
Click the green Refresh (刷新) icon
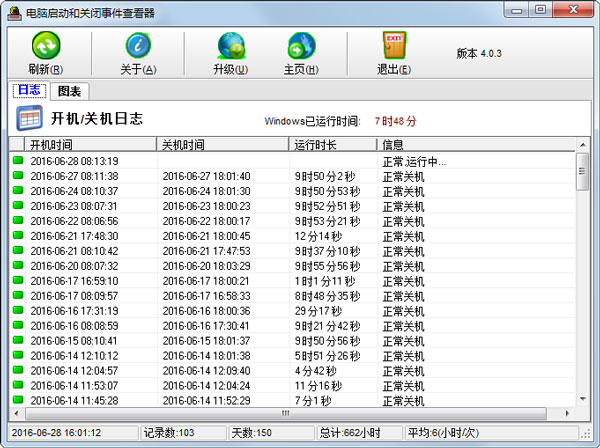pyautogui.click(x=46, y=47)
